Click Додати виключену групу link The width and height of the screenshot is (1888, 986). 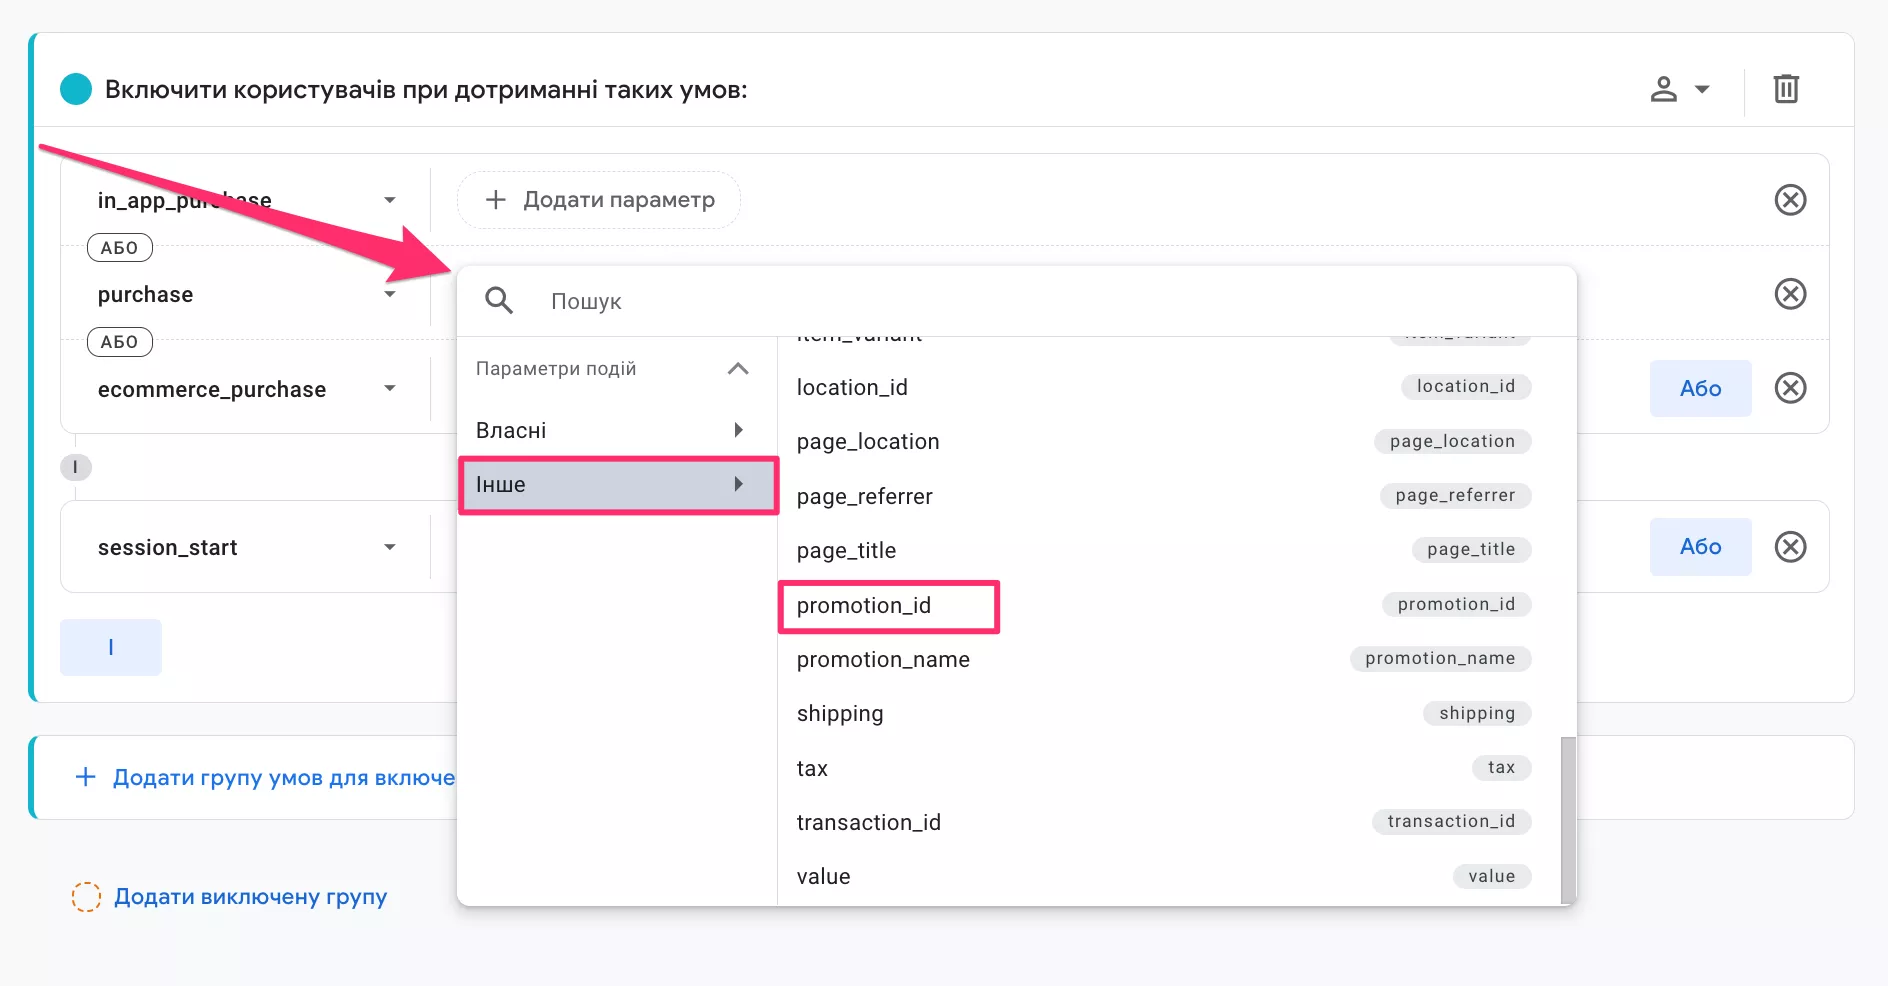(250, 897)
